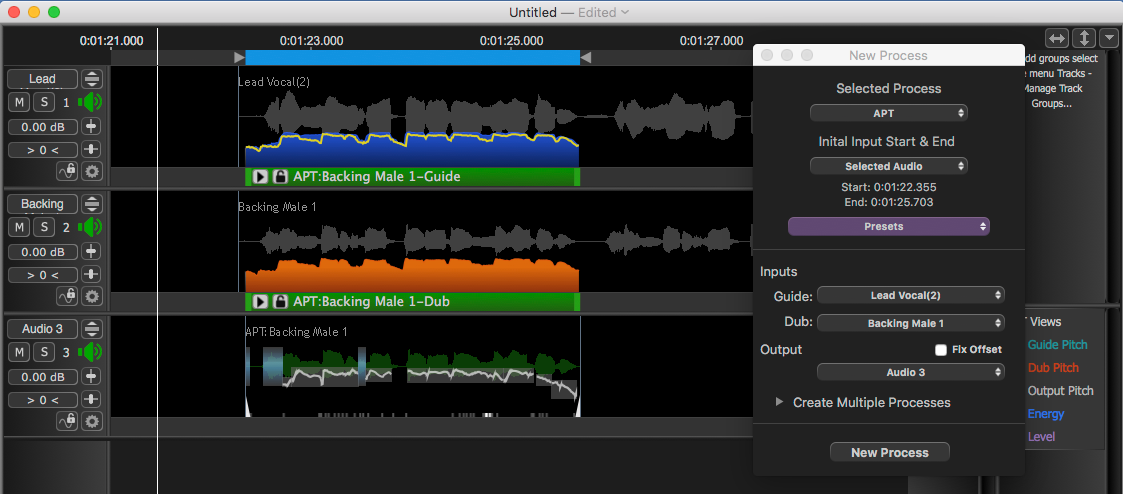This screenshot has height=494, width=1123.
Task: Select Energy in the Views list
Action: [x=1045, y=414]
